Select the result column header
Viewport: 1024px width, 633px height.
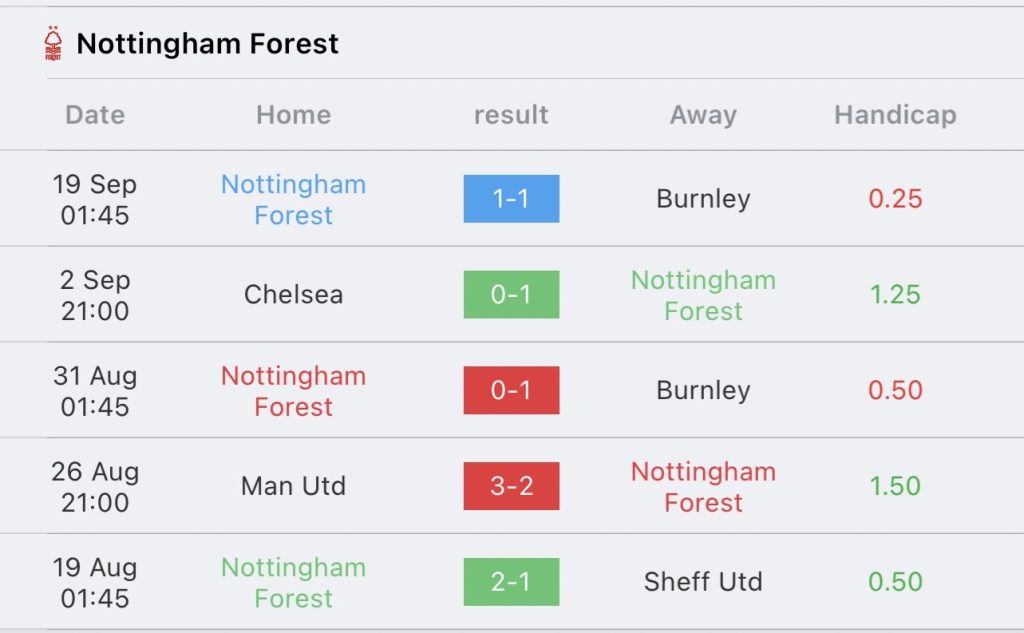click(x=511, y=115)
